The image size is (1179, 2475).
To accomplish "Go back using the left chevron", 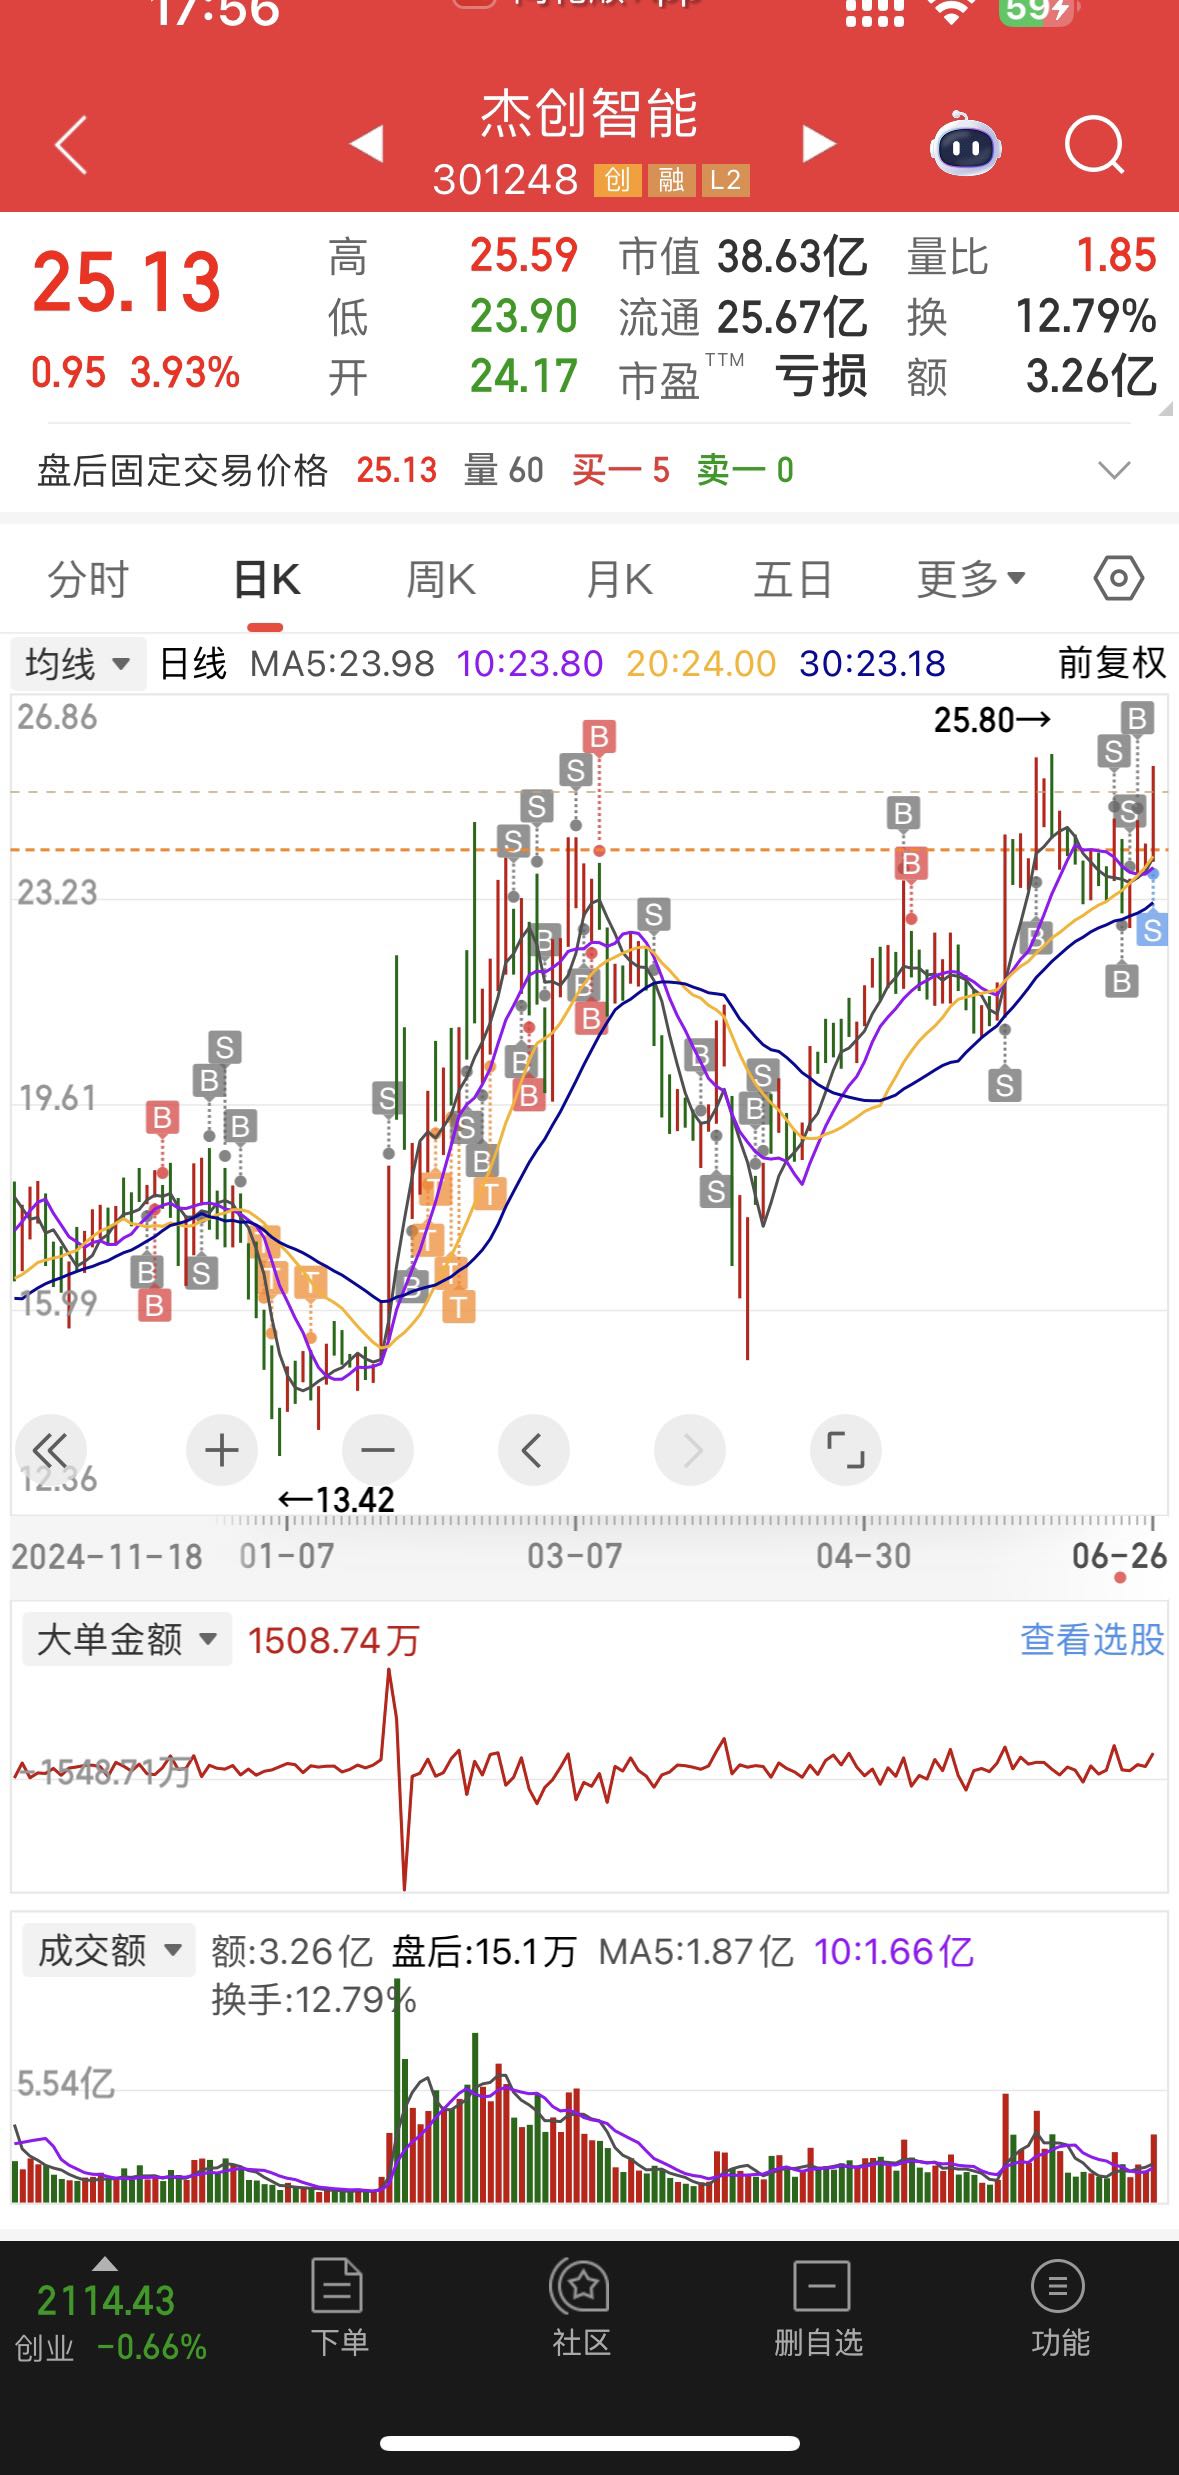I will pos(71,146).
